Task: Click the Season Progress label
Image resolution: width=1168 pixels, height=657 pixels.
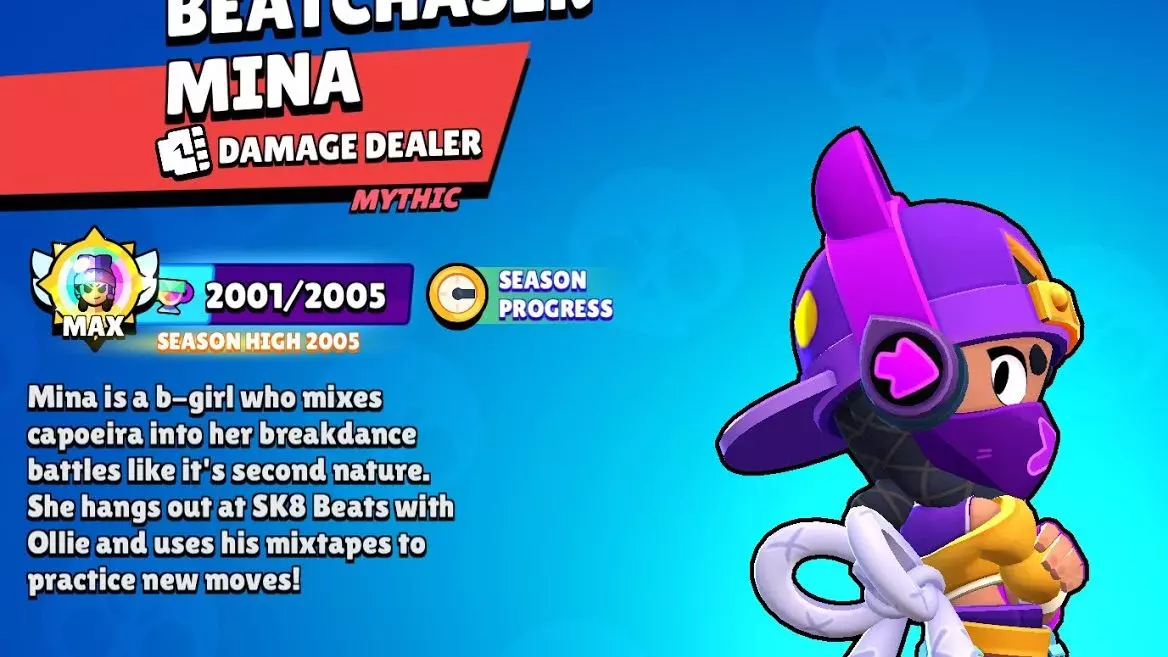Action: coord(555,295)
